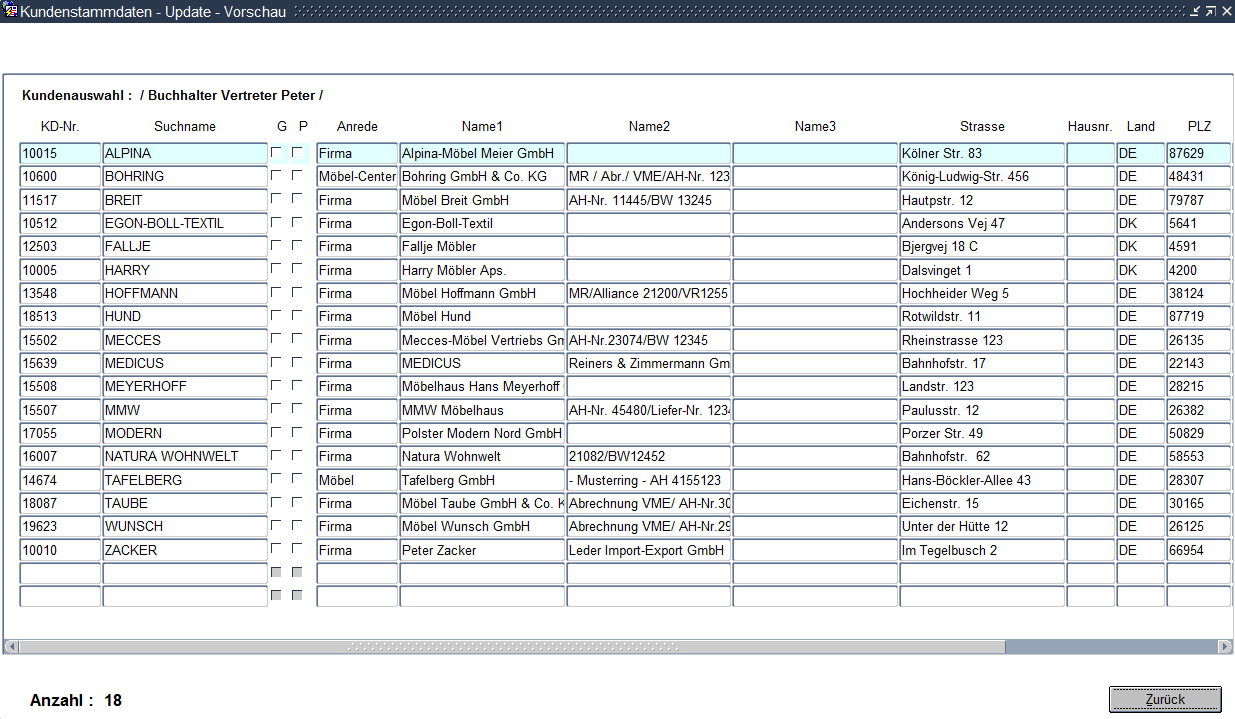
Task: Check the P checkbox in ZACKER row
Action: (x=298, y=549)
